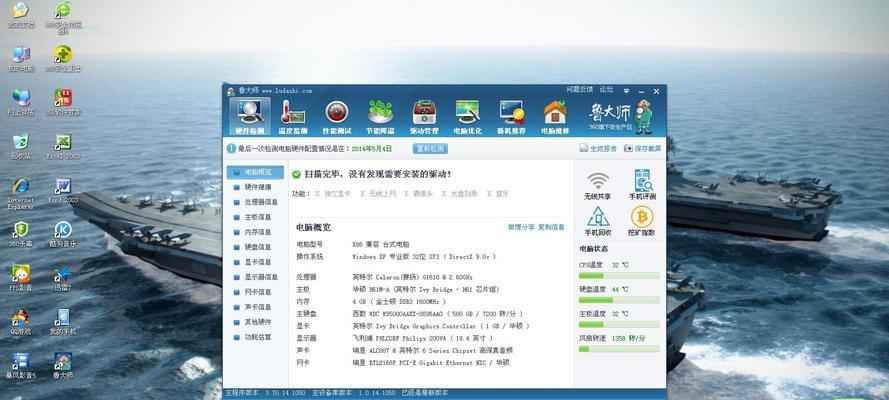The image size is (889, 400).
Task: Select 声卡信息 in the sidebar
Action: click(x=255, y=307)
